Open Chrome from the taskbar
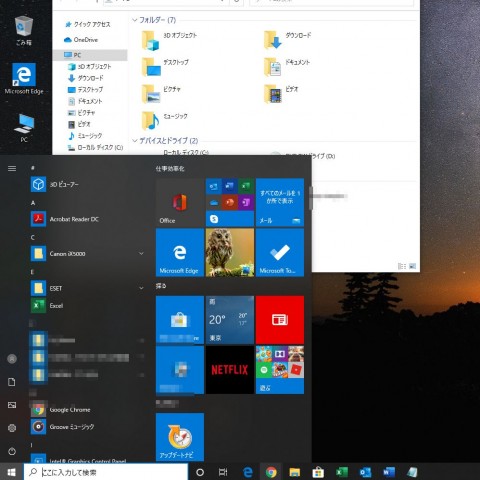The image size is (480, 480). 271,472
